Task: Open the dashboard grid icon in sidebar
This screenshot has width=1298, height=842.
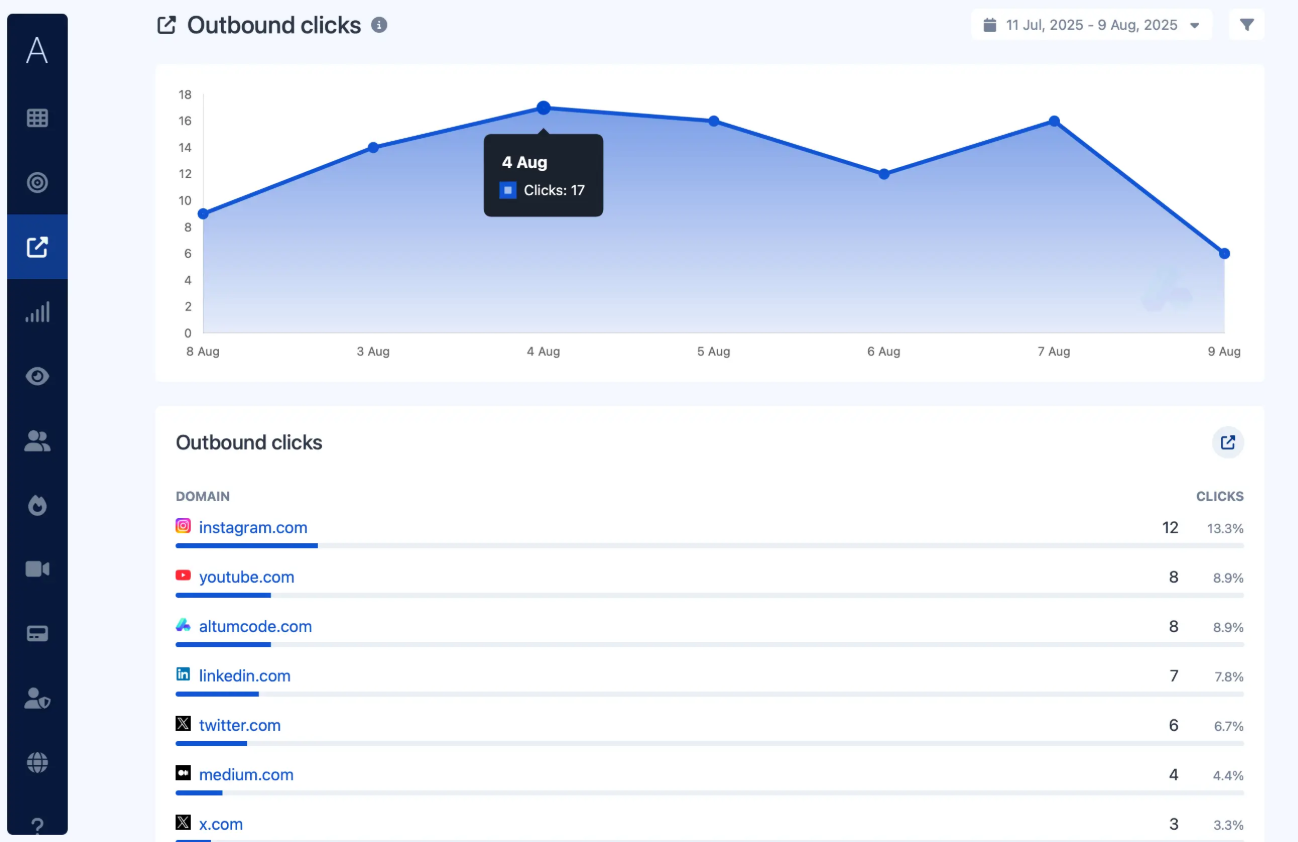Action: 37,118
